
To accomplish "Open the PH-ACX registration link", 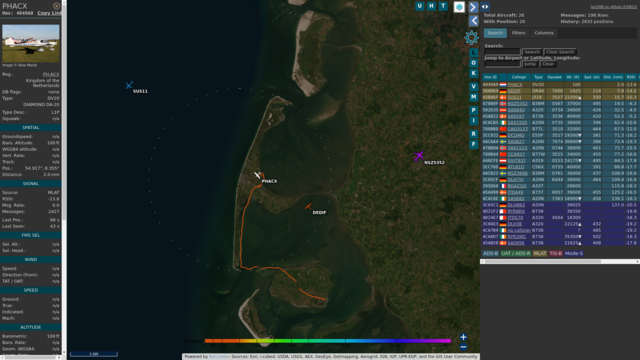I will coord(51,74).
